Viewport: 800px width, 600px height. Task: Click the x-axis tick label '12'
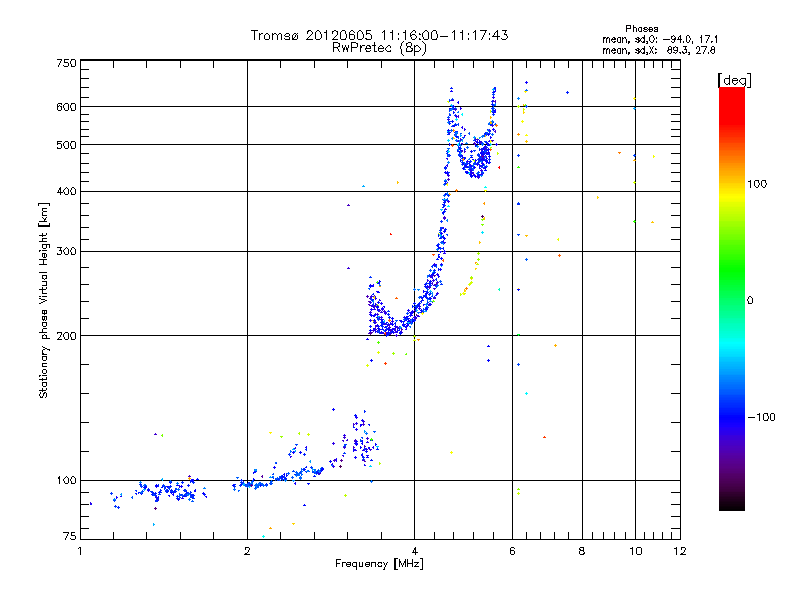pyautogui.click(x=680, y=551)
